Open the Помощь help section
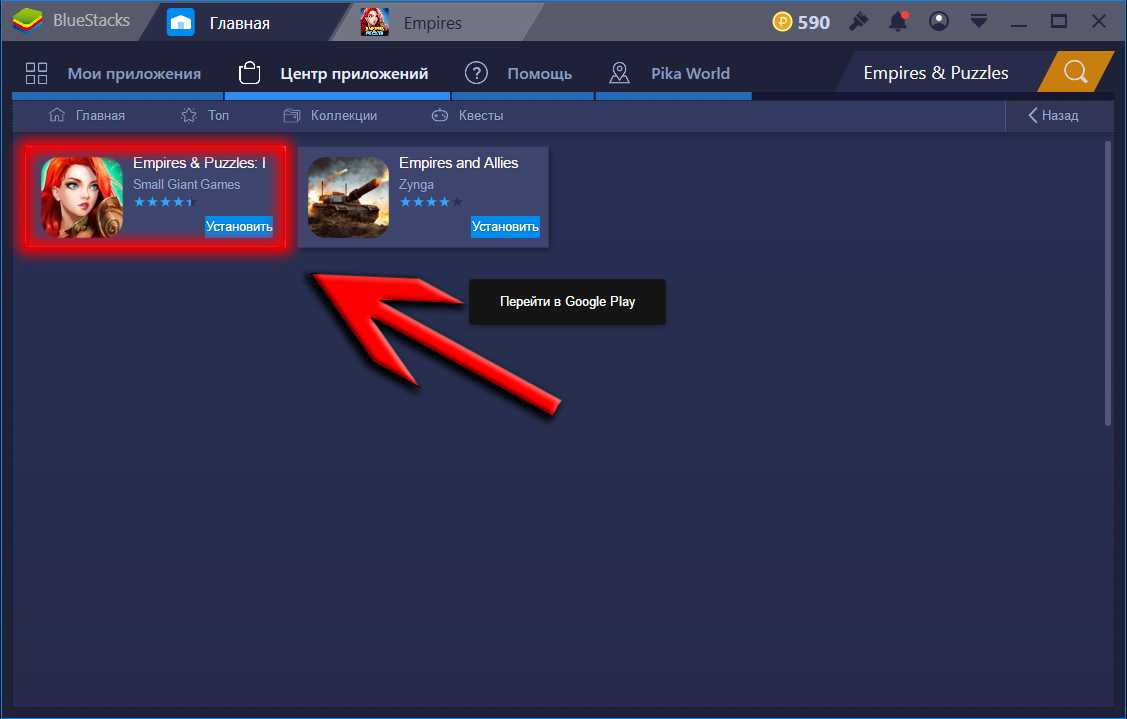 519,73
